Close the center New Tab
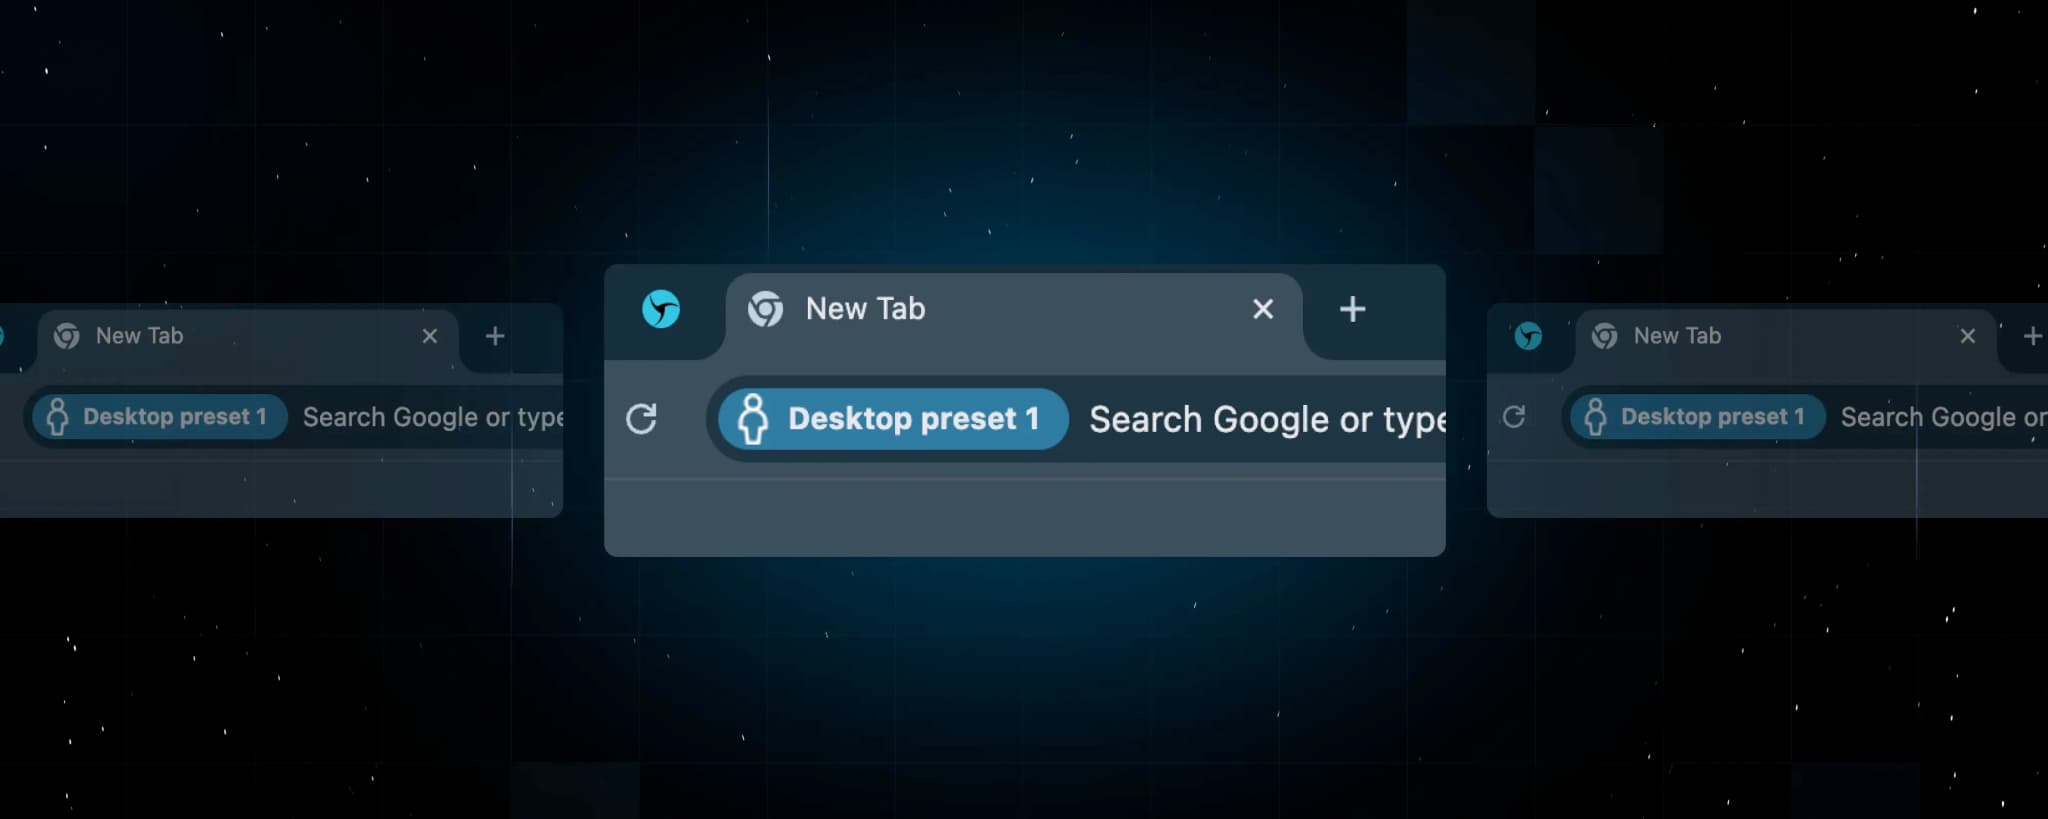2048x819 pixels. click(1263, 309)
